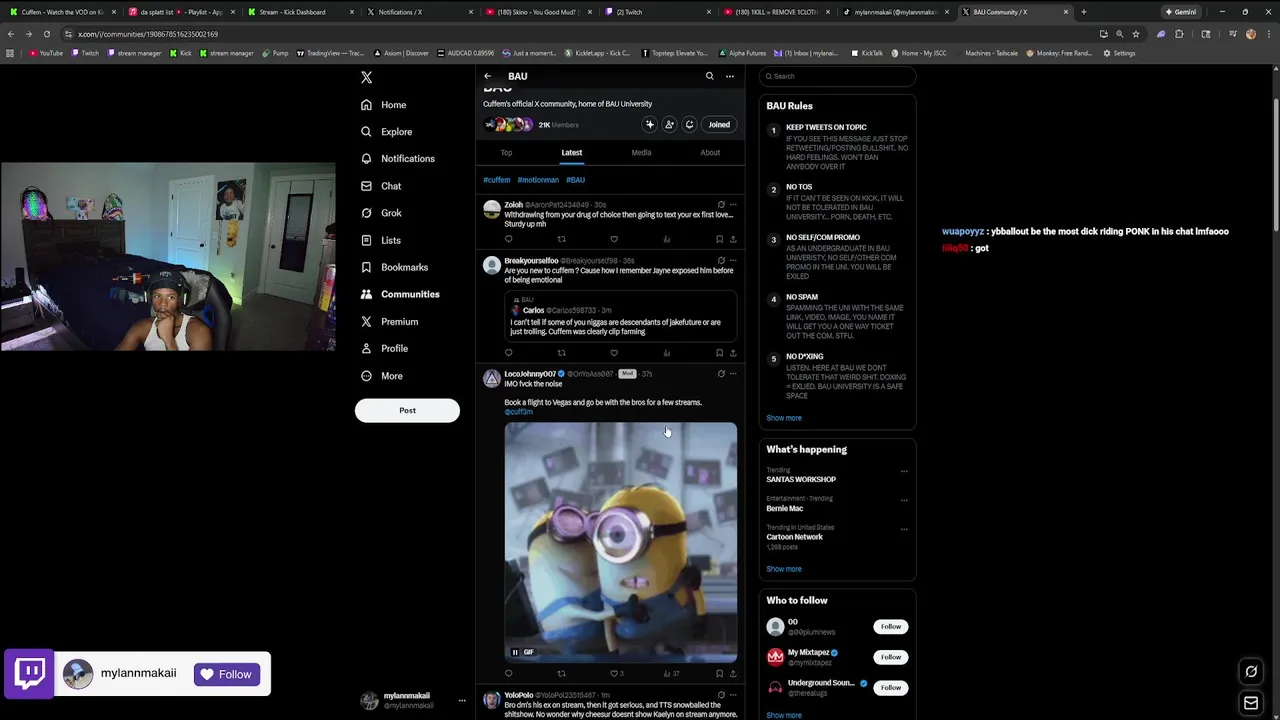This screenshot has width=1280, height=720.
Task: Follow the OO account
Action: (x=891, y=627)
